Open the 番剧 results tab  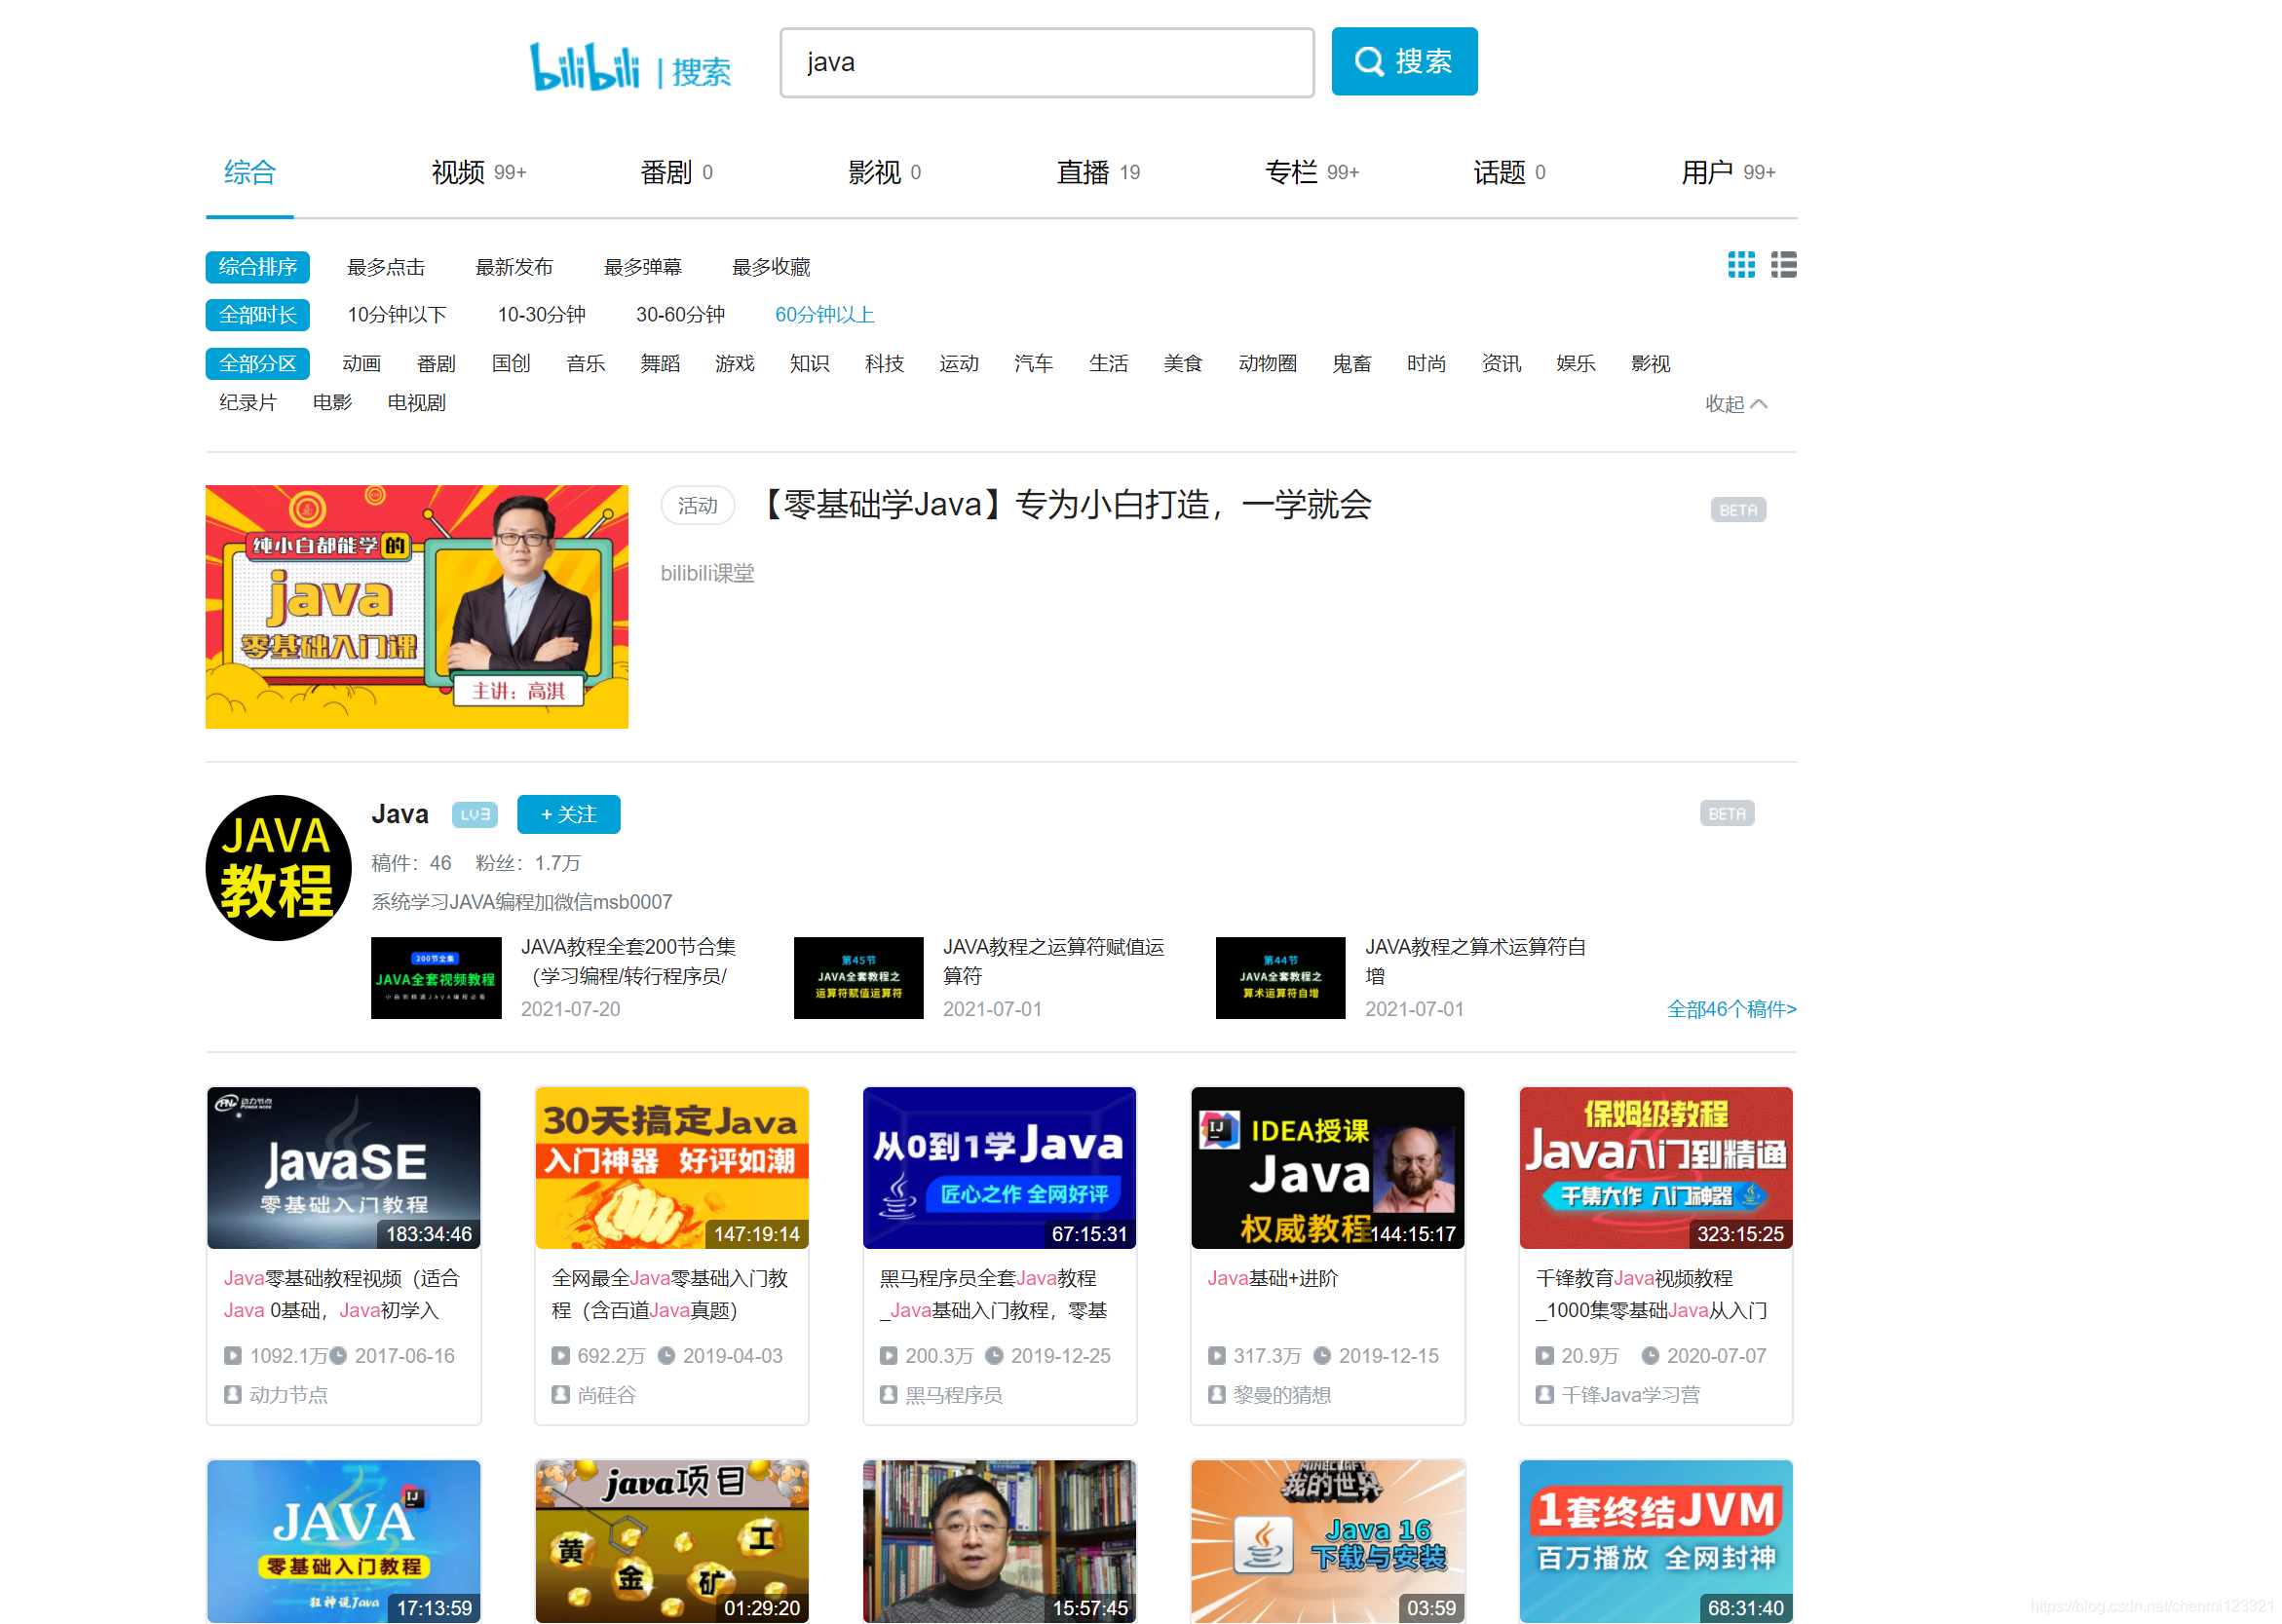click(x=677, y=173)
